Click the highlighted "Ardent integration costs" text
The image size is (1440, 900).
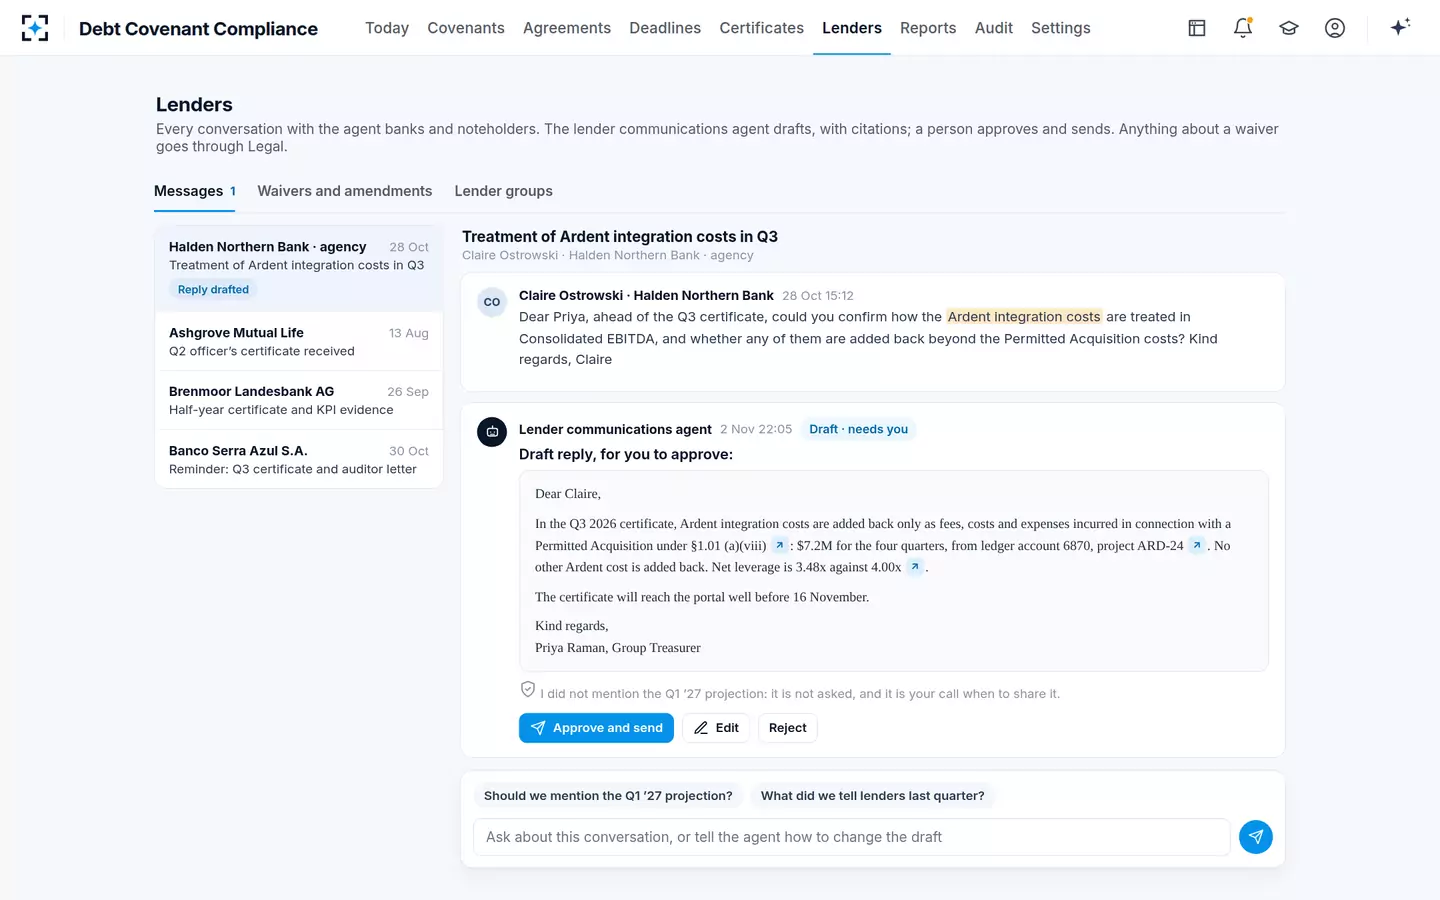coord(1024,317)
